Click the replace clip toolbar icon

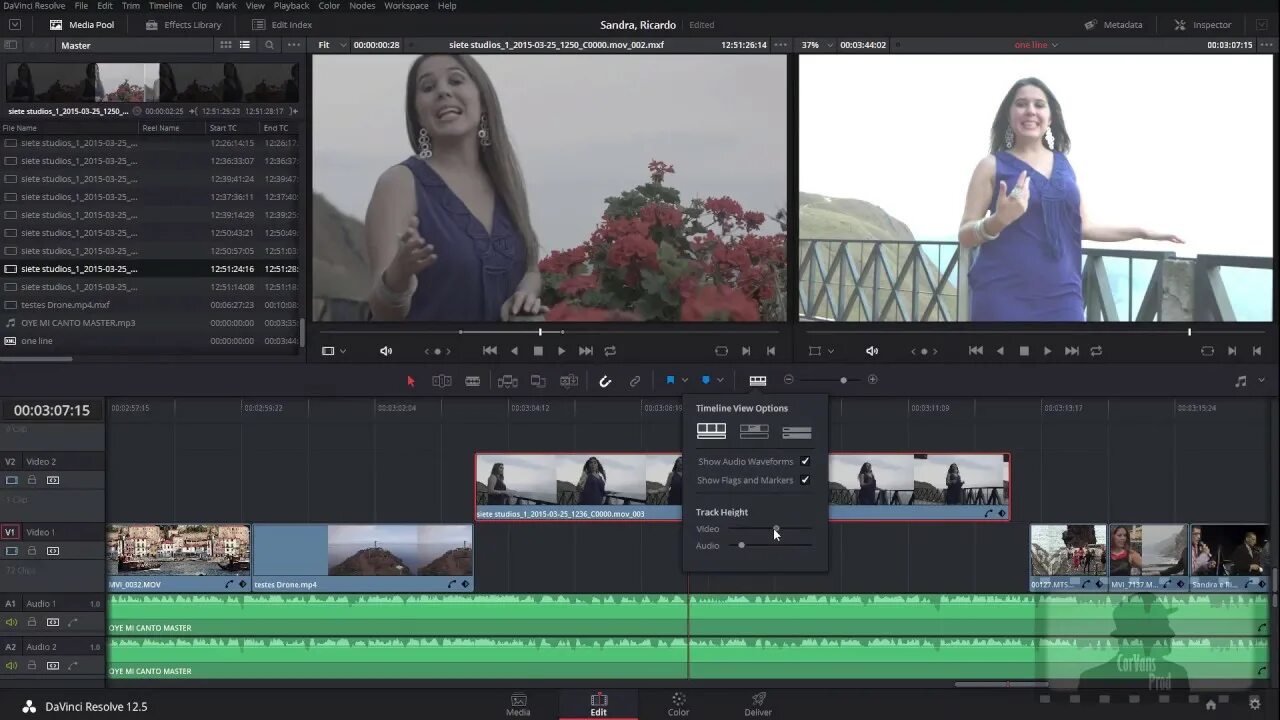569,381
